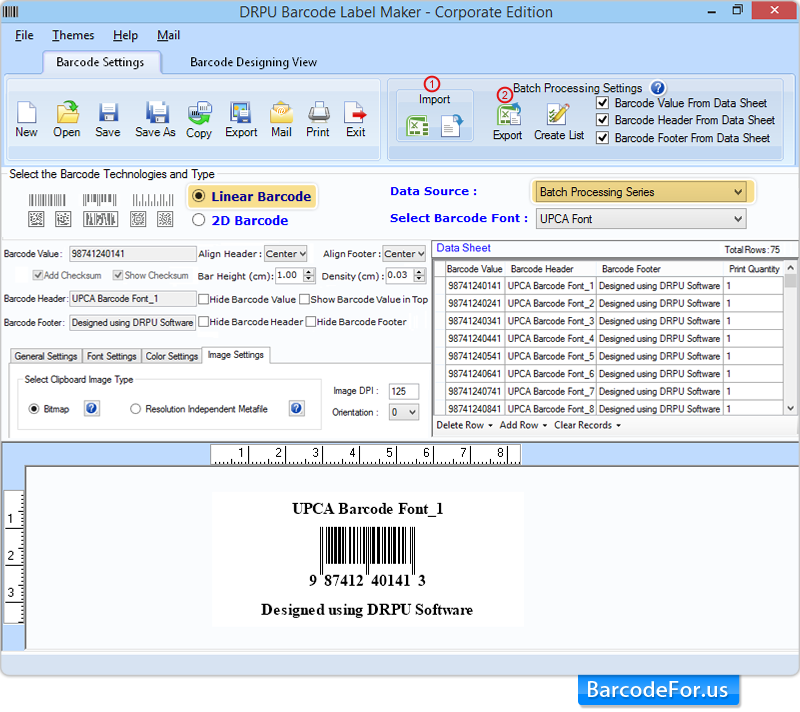This screenshot has width=800, height=712.
Task: Increase Bar Height with spinner up arrow
Action: click(309, 272)
